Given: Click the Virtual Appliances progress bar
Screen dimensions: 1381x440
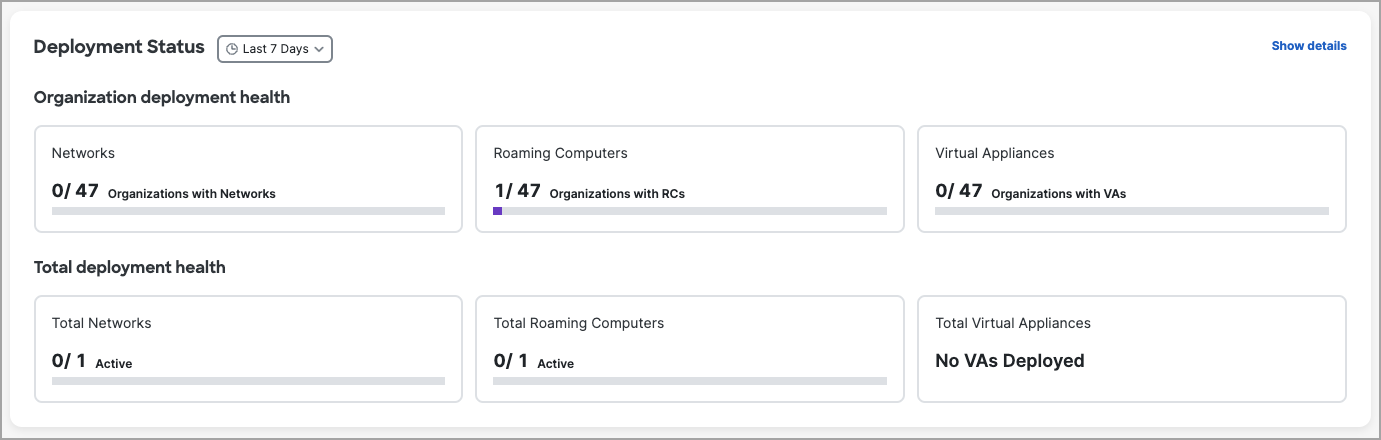Looking at the screenshot, I should click(1132, 211).
